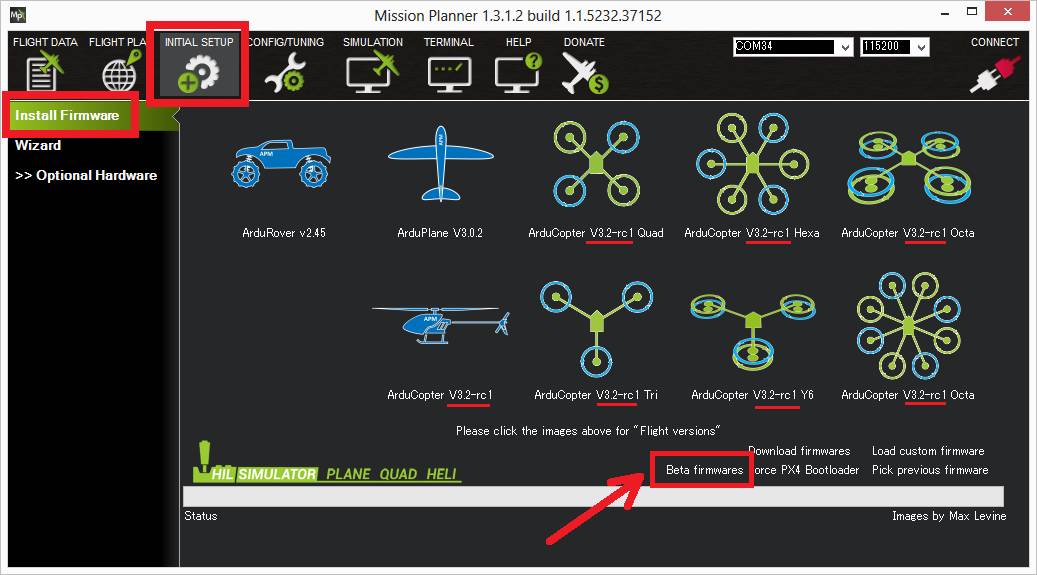Viewport: 1037px width, 575px height.
Task: Click the Beta firmwares link
Action: [704, 470]
